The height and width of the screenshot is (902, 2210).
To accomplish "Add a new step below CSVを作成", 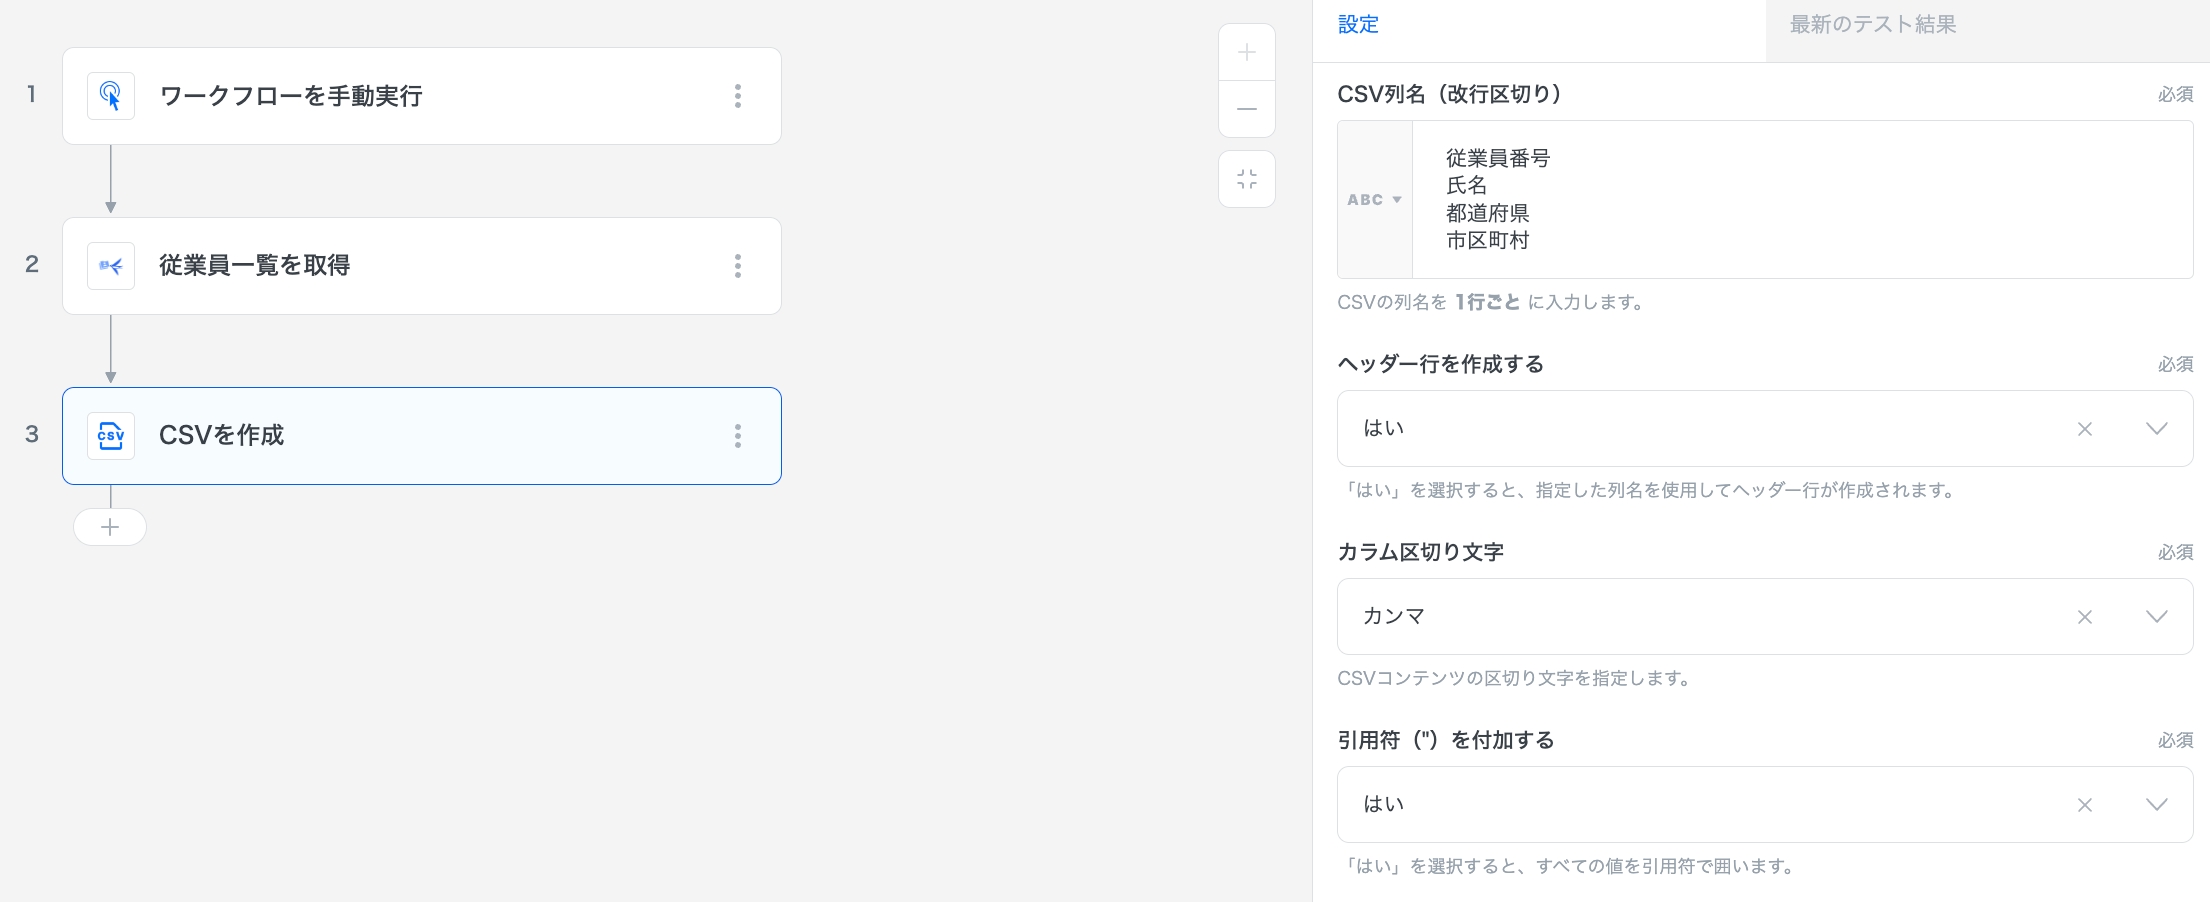I will point(110,527).
